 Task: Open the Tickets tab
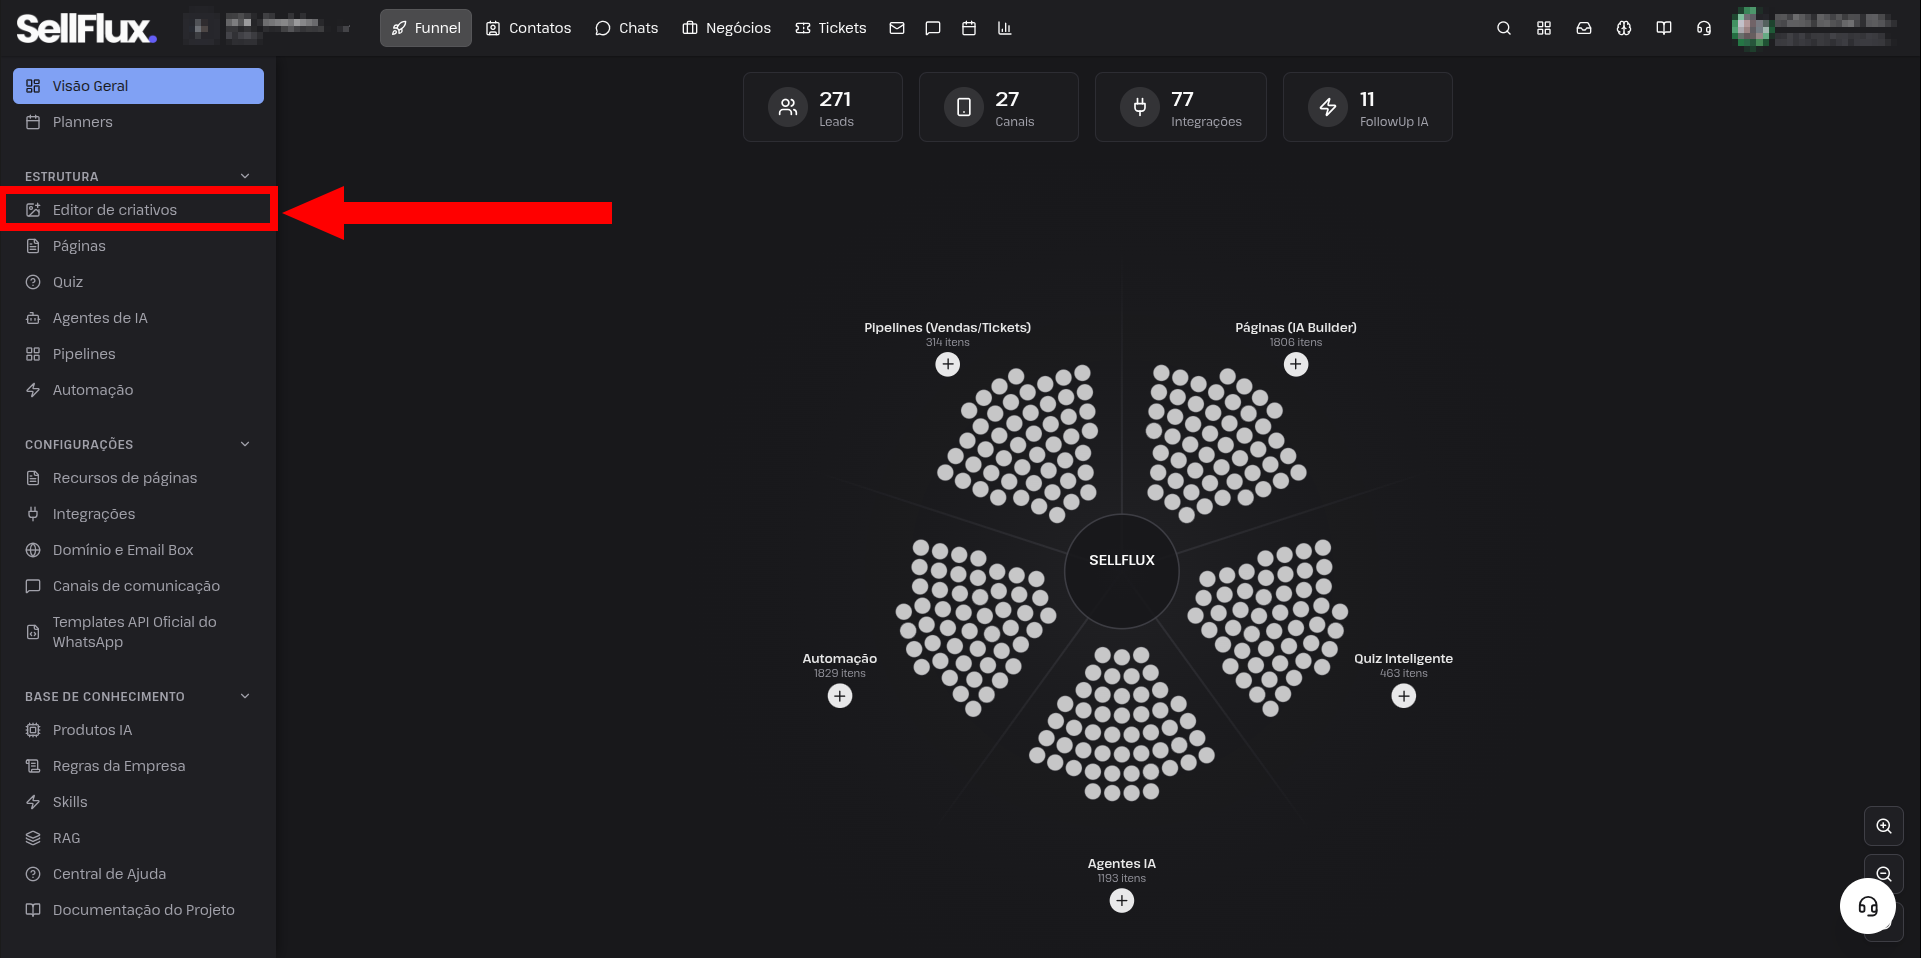(x=831, y=28)
